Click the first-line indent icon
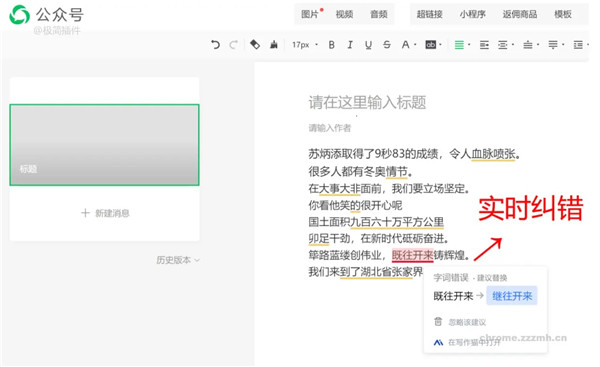Screen dimensions: 600x367 (x=484, y=45)
